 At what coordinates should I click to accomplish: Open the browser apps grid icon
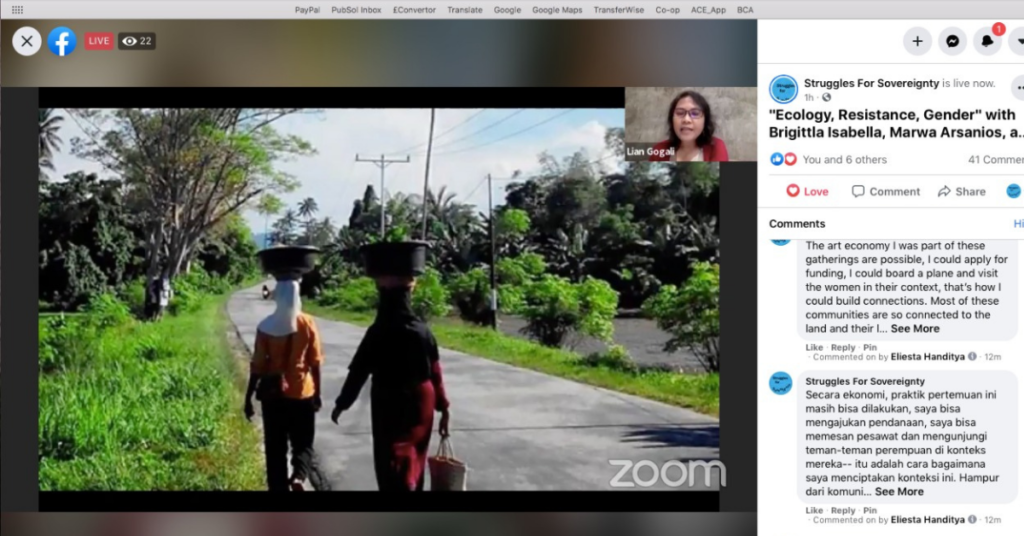coord(17,9)
